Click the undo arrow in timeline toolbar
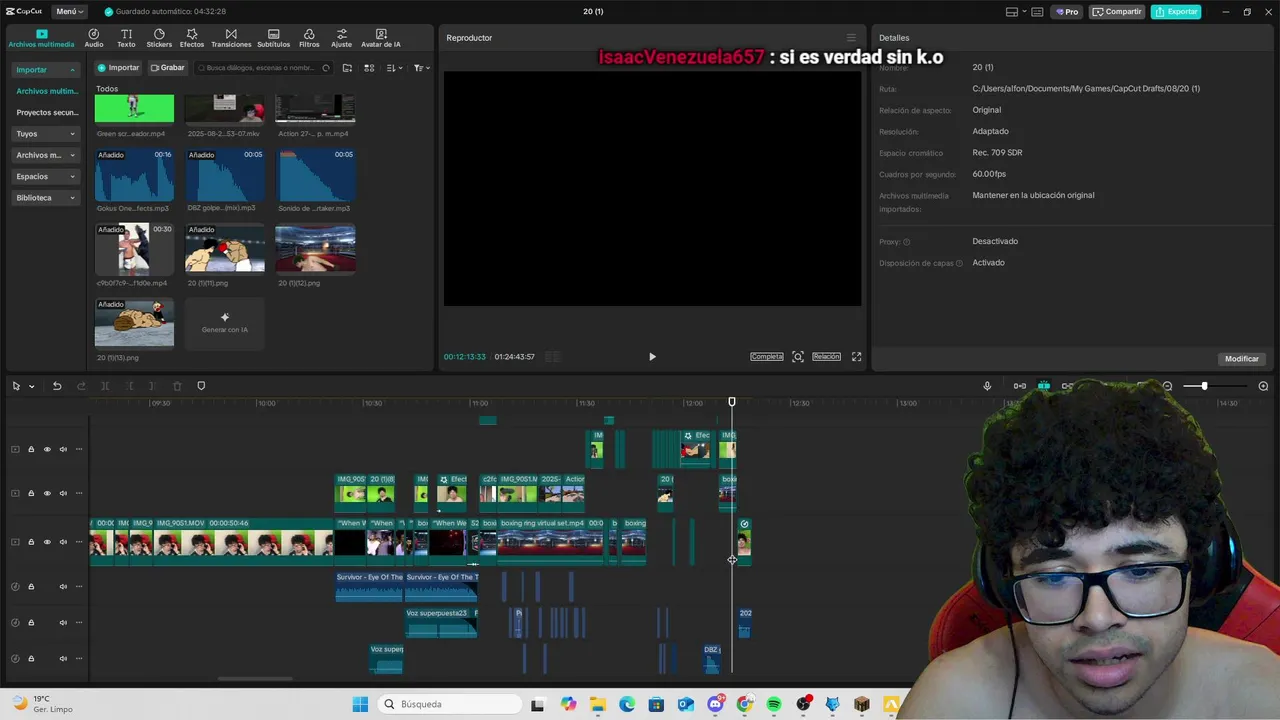Viewport: 1280px width, 720px height. 57,386
